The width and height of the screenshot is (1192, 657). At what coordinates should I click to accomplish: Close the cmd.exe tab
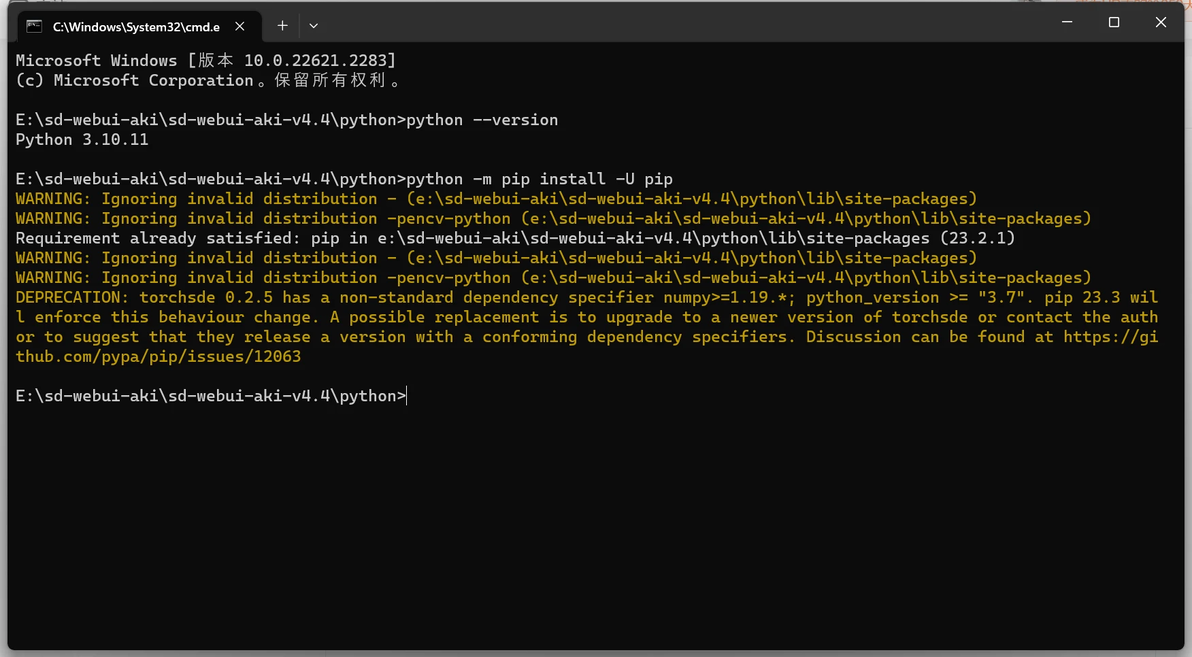pyautogui.click(x=240, y=26)
